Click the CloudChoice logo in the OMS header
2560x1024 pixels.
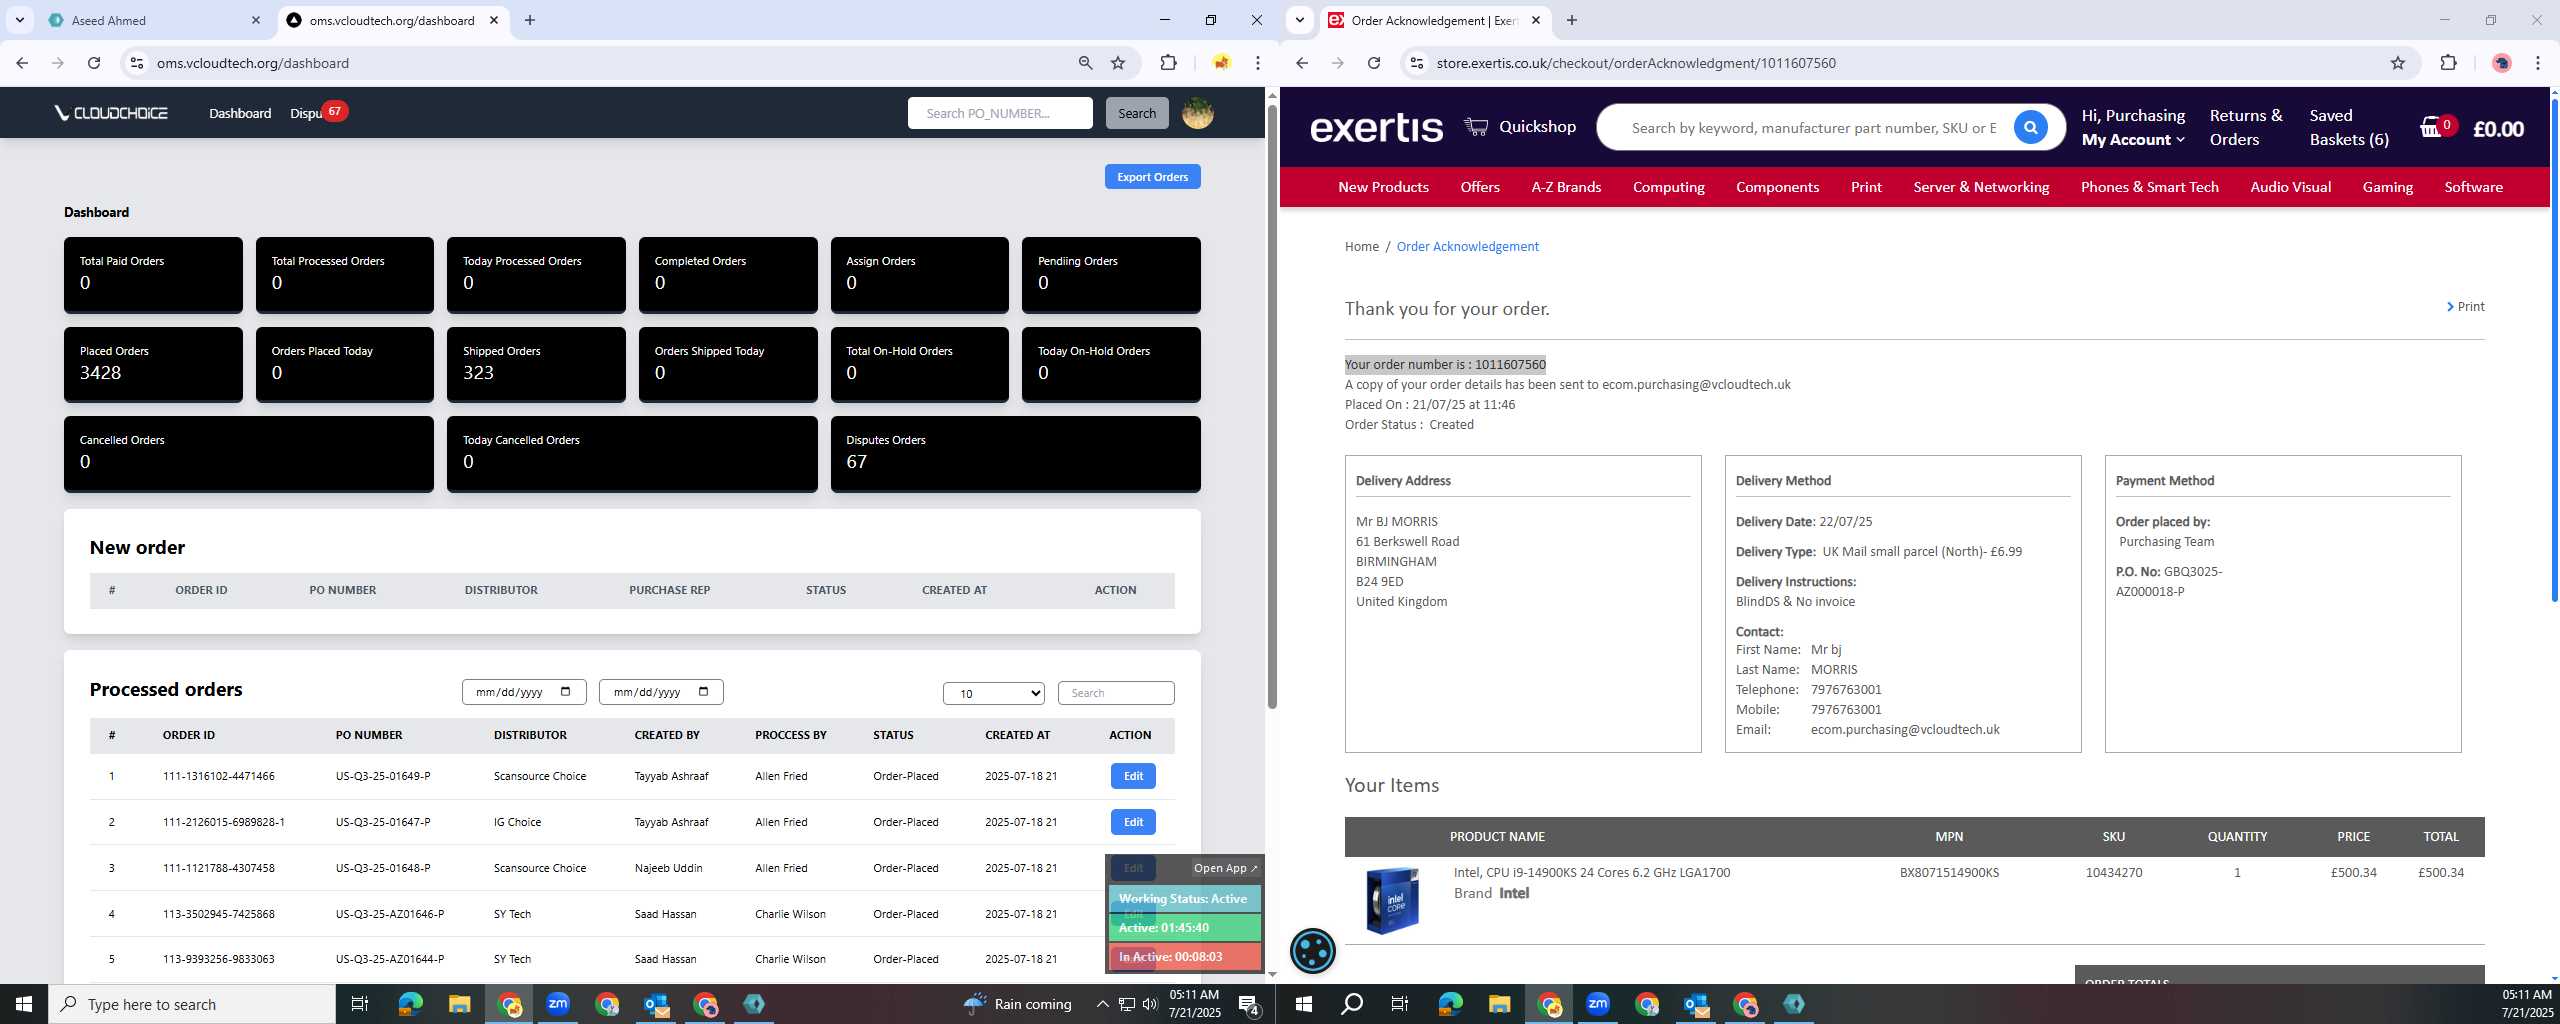coord(111,113)
